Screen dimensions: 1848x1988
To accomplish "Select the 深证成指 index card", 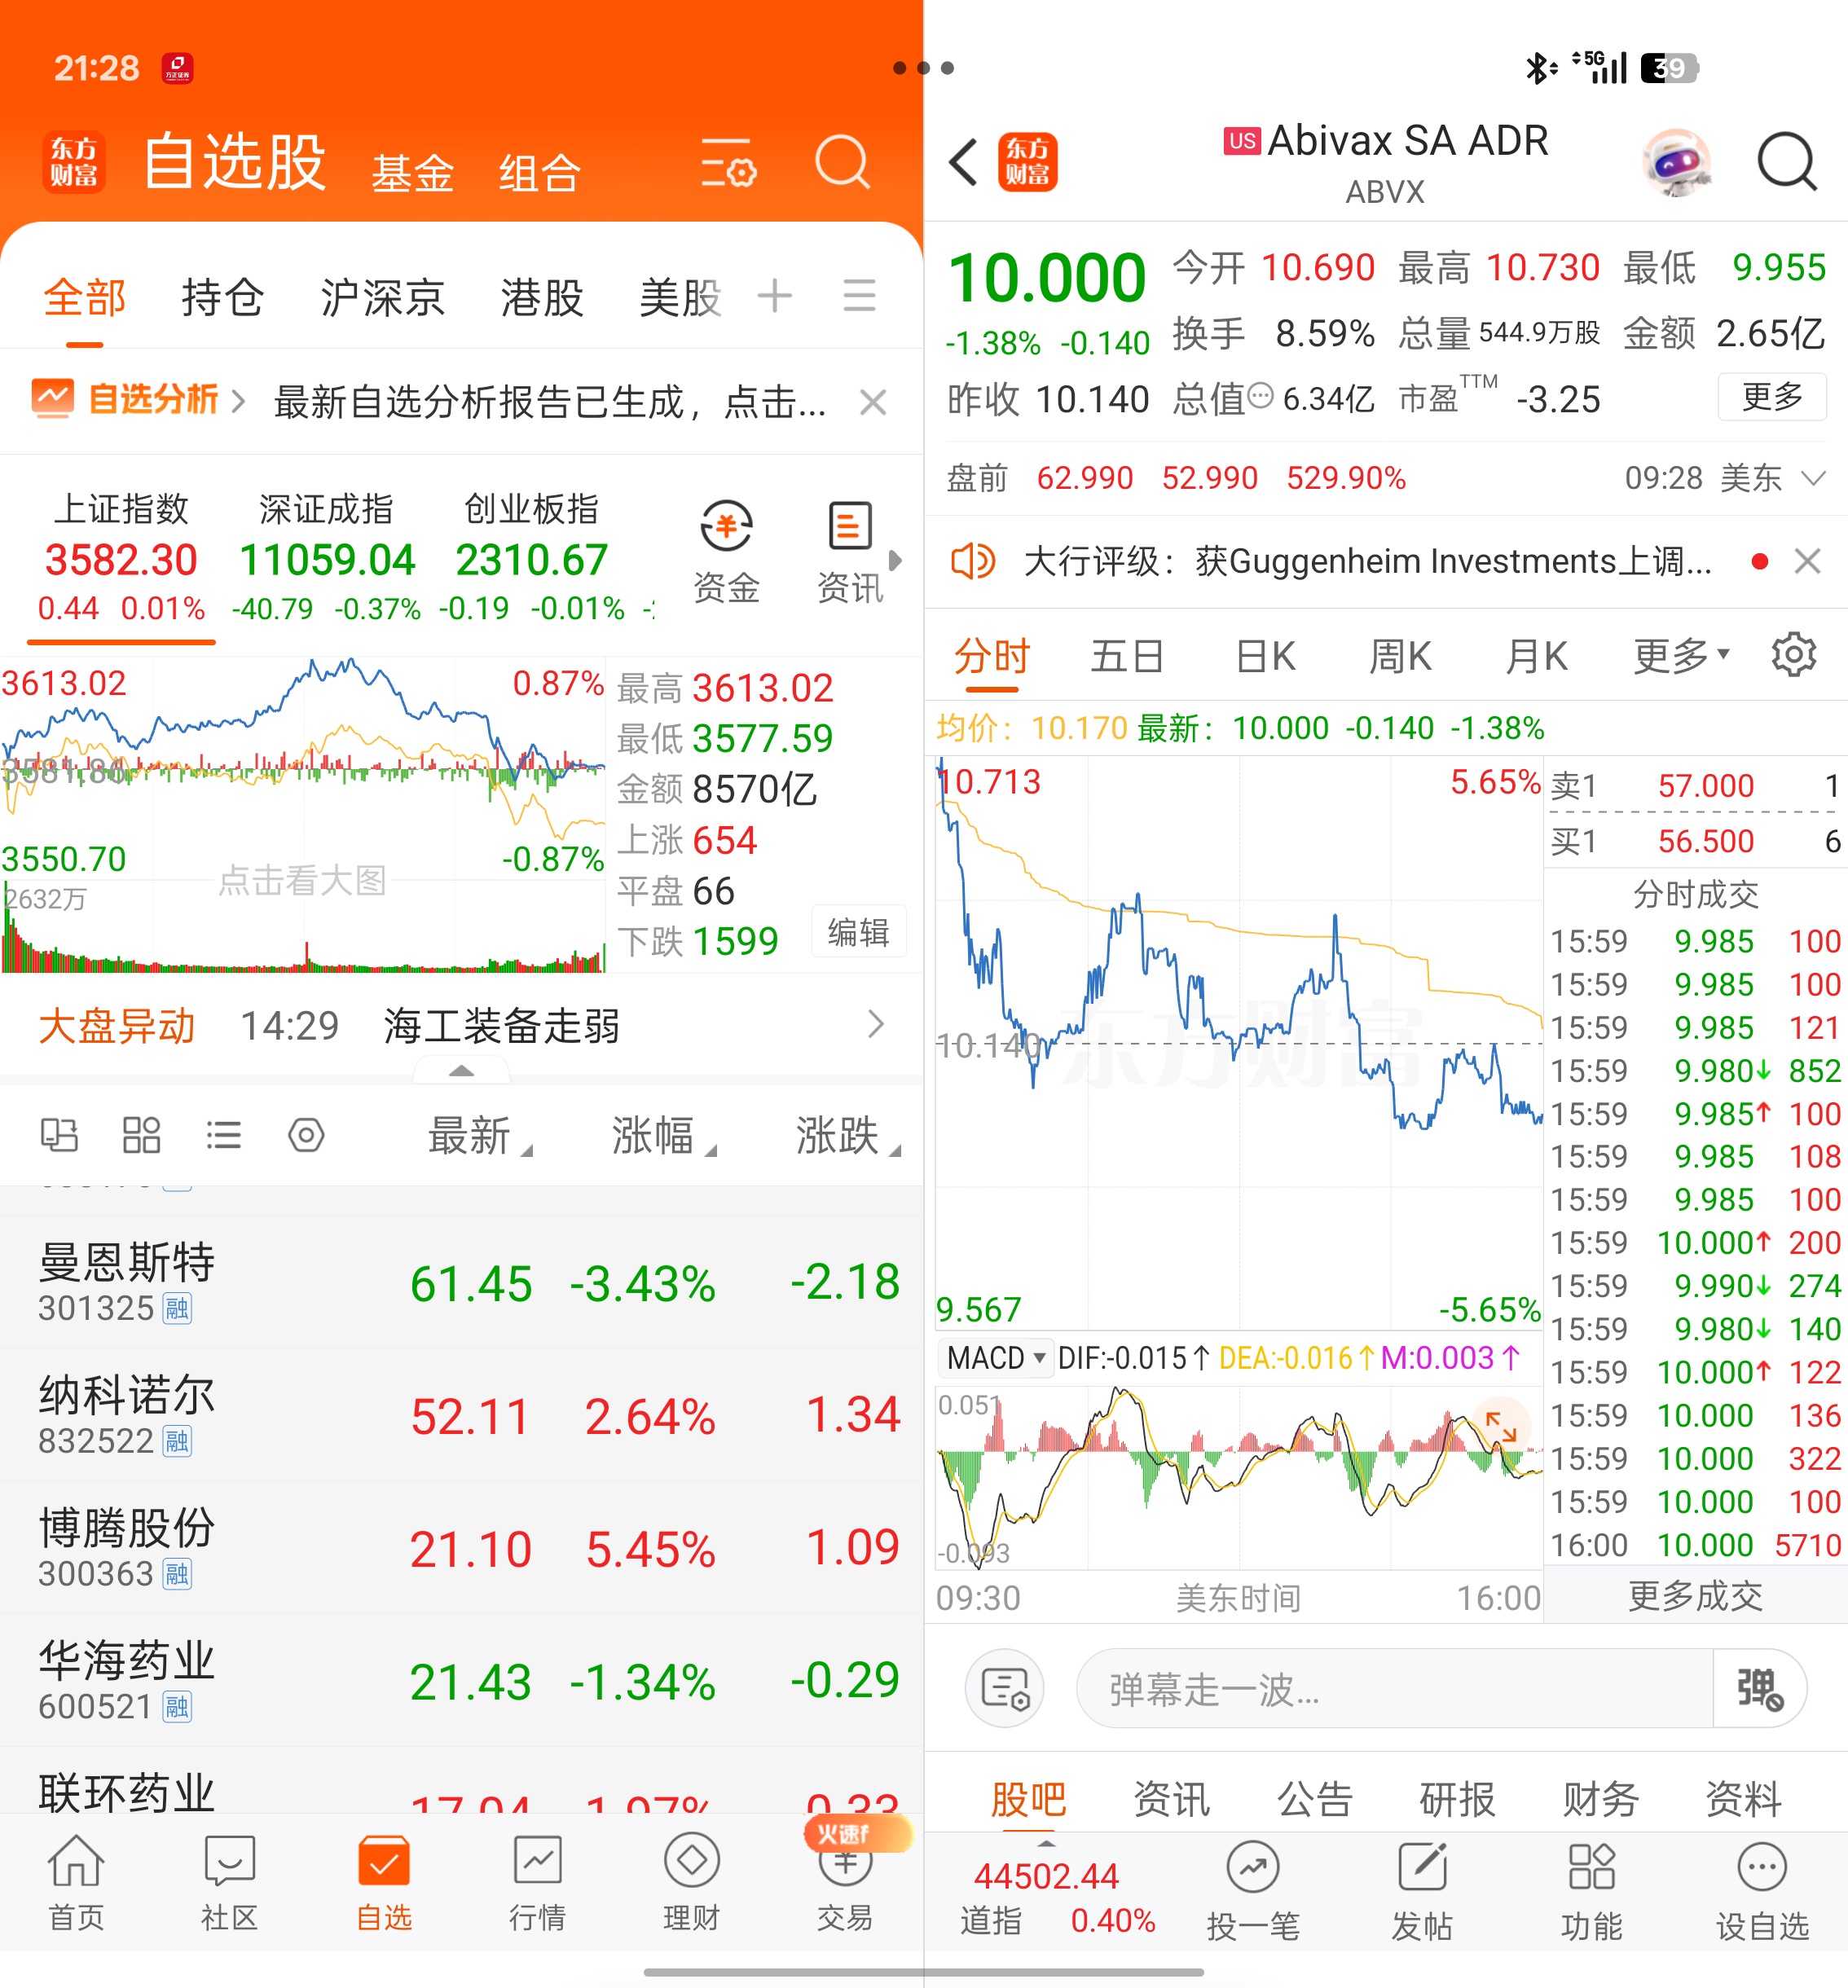I will click(x=326, y=557).
